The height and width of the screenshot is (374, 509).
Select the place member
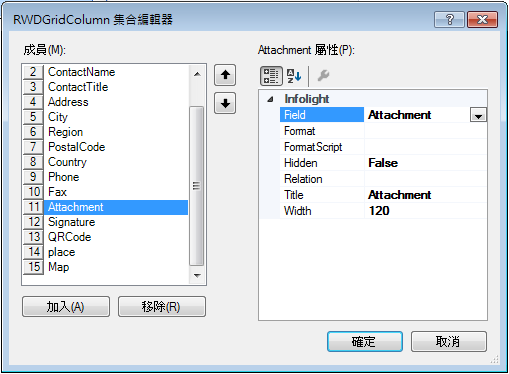(105, 252)
